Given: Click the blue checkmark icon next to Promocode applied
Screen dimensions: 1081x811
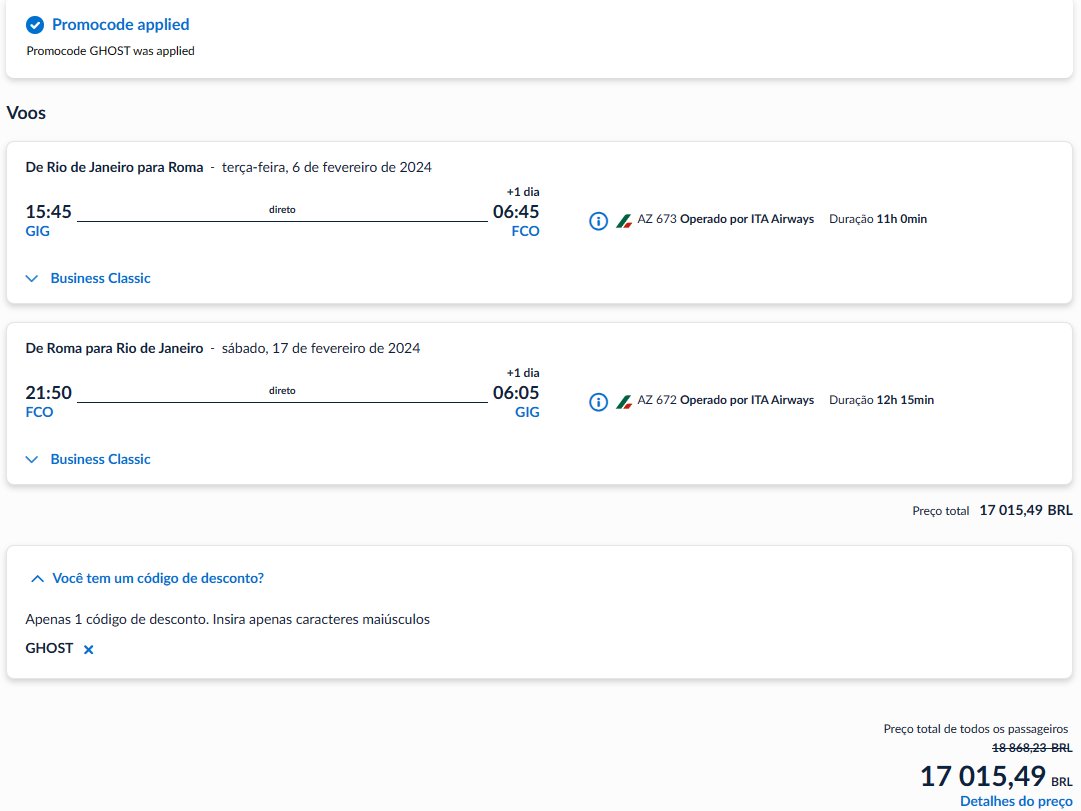Looking at the screenshot, I should (x=34, y=26).
